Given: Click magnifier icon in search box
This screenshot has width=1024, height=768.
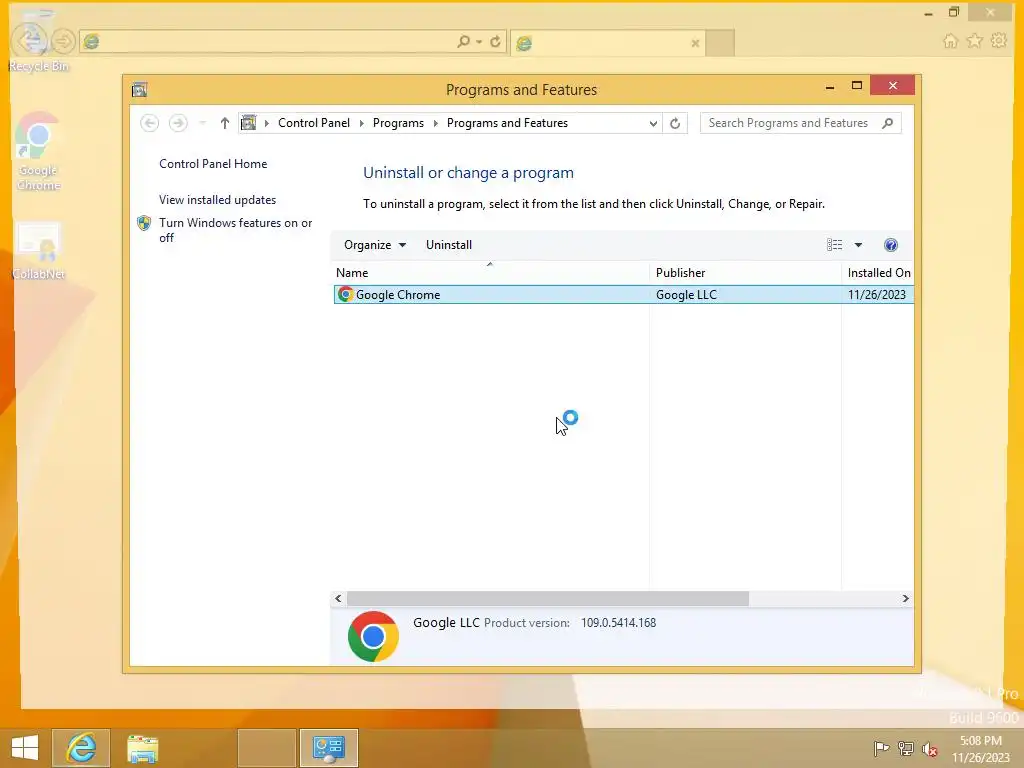Looking at the screenshot, I should [x=888, y=123].
